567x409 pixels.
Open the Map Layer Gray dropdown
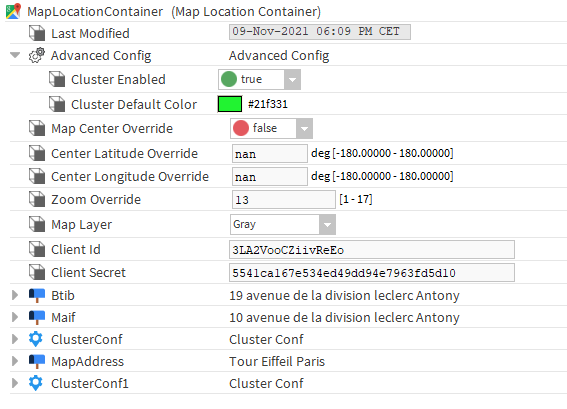point(283,225)
